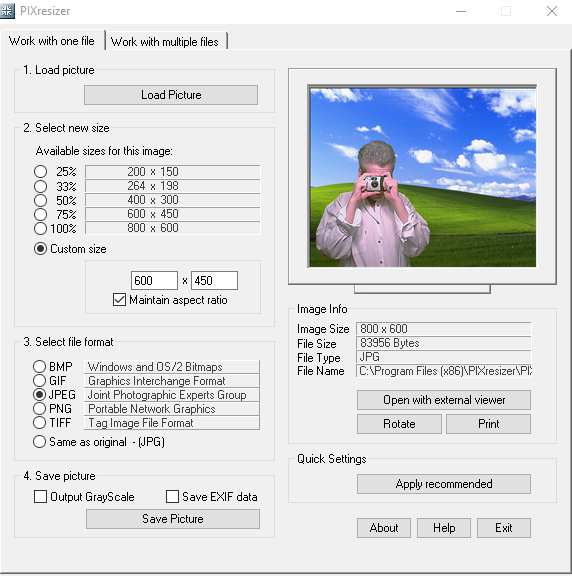572x576 pixels.
Task: Choose the JPEG format radio button
Action: [x=39, y=395]
